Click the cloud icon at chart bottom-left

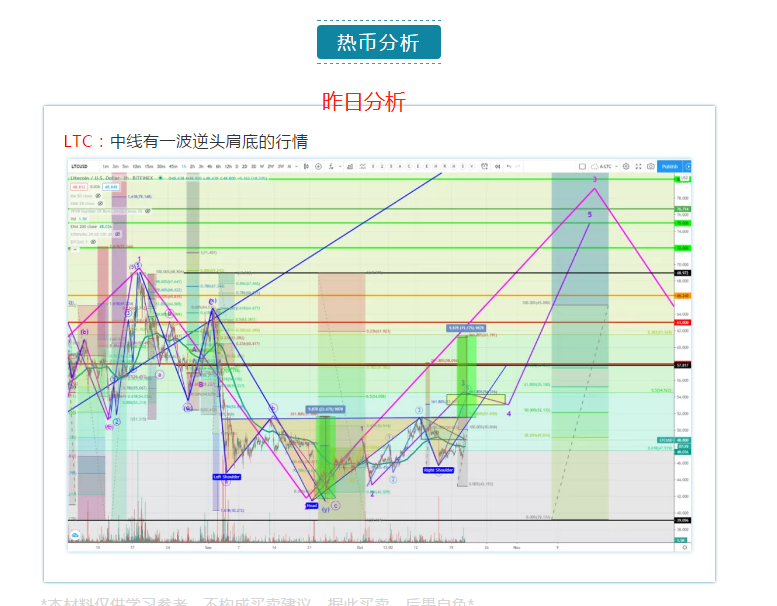(x=75, y=535)
